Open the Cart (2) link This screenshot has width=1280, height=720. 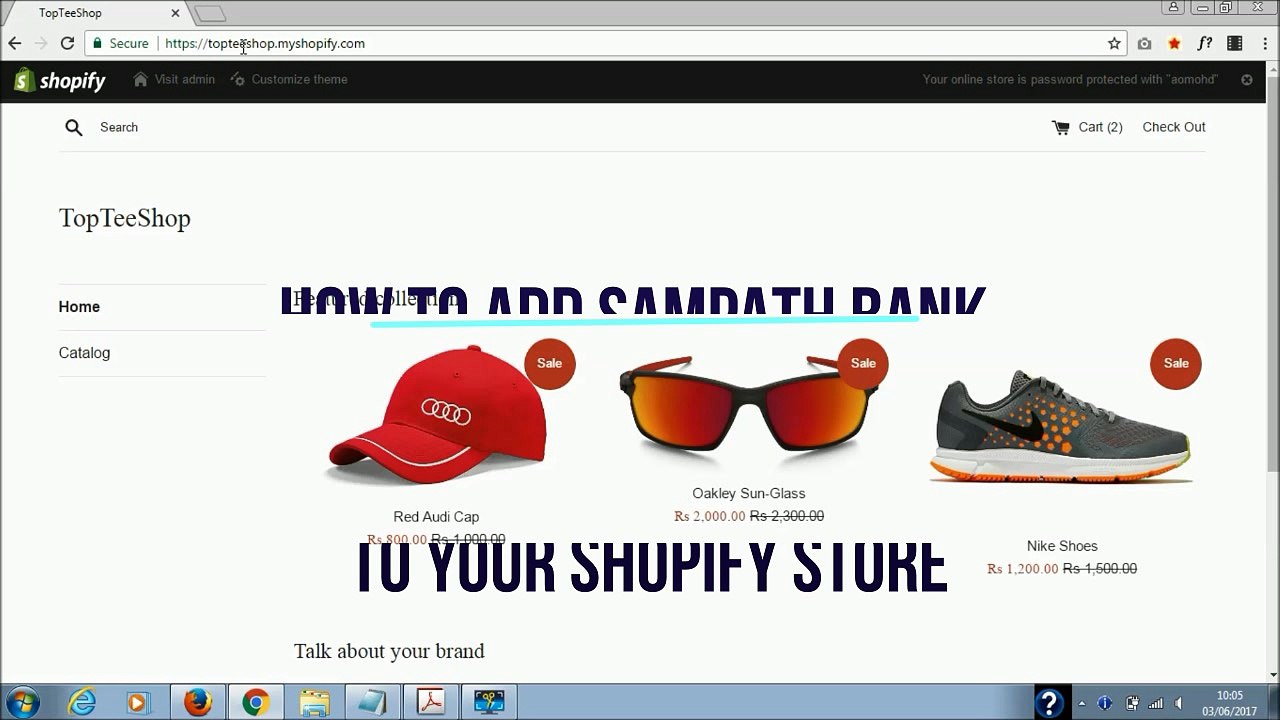pyautogui.click(x=1100, y=127)
